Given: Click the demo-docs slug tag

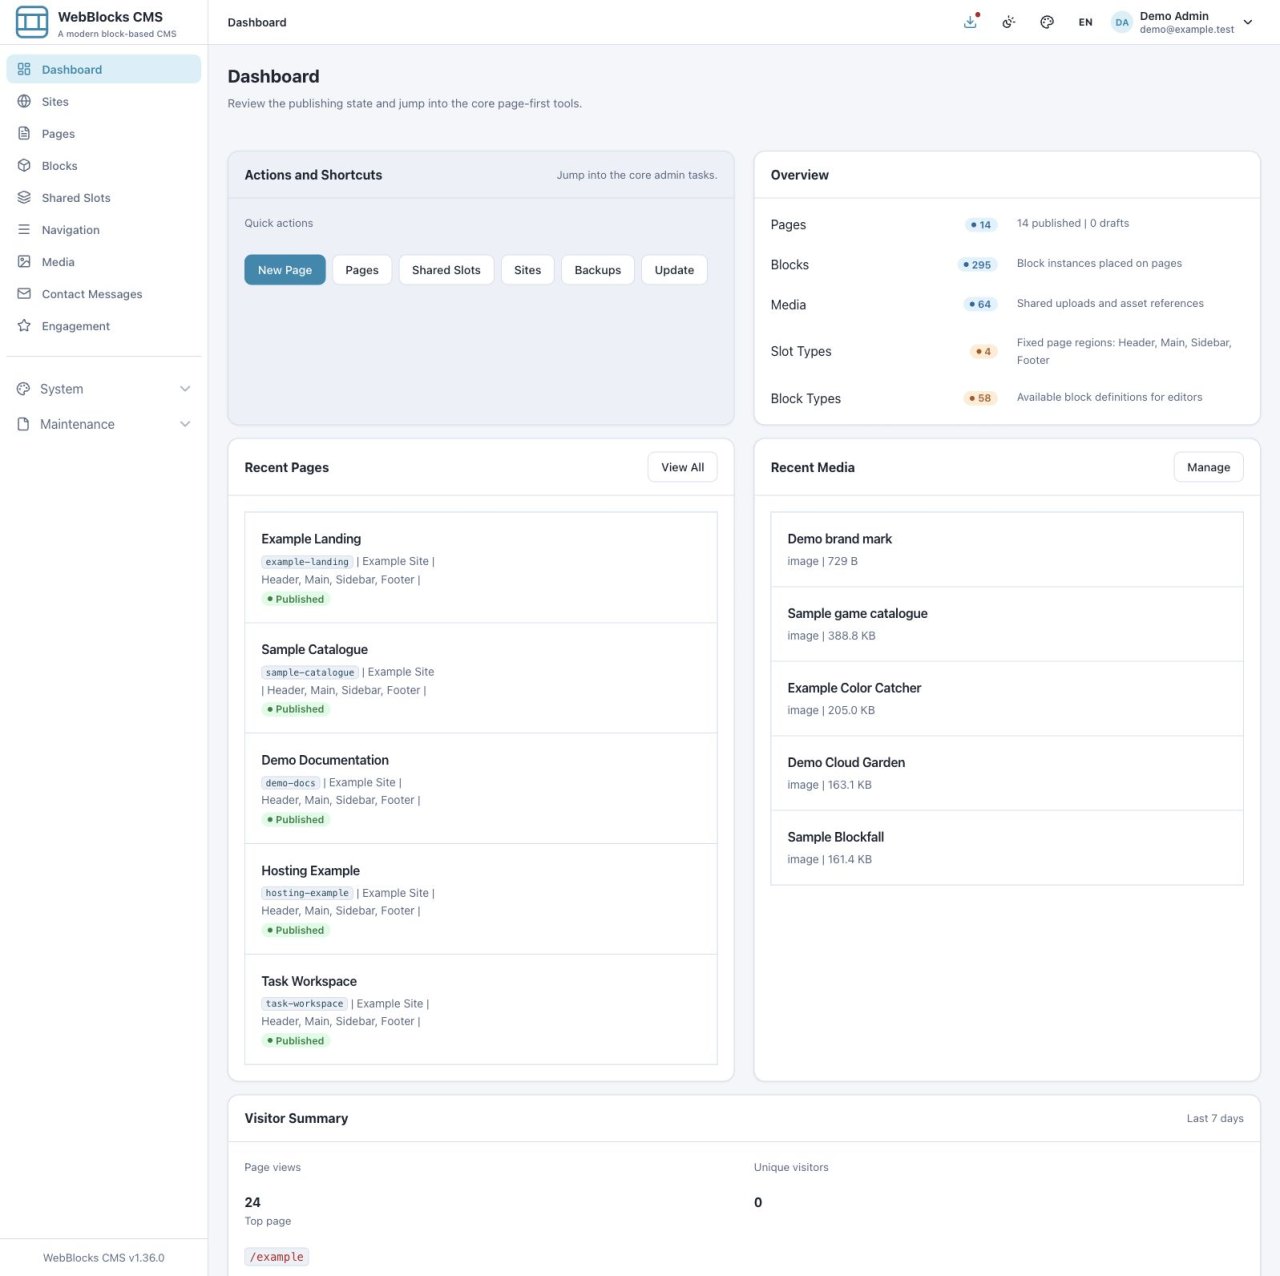Looking at the screenshot, I should pyautogui.click(x=290, y=783).
